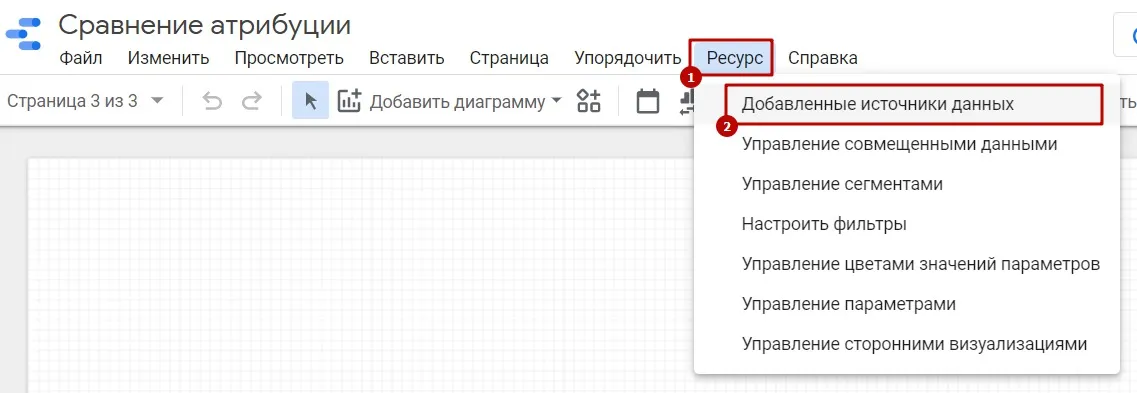Open the 'Упорядочить' menu
The width and height of the screenshot is (1137, 393).
click(x=628, y=58)
